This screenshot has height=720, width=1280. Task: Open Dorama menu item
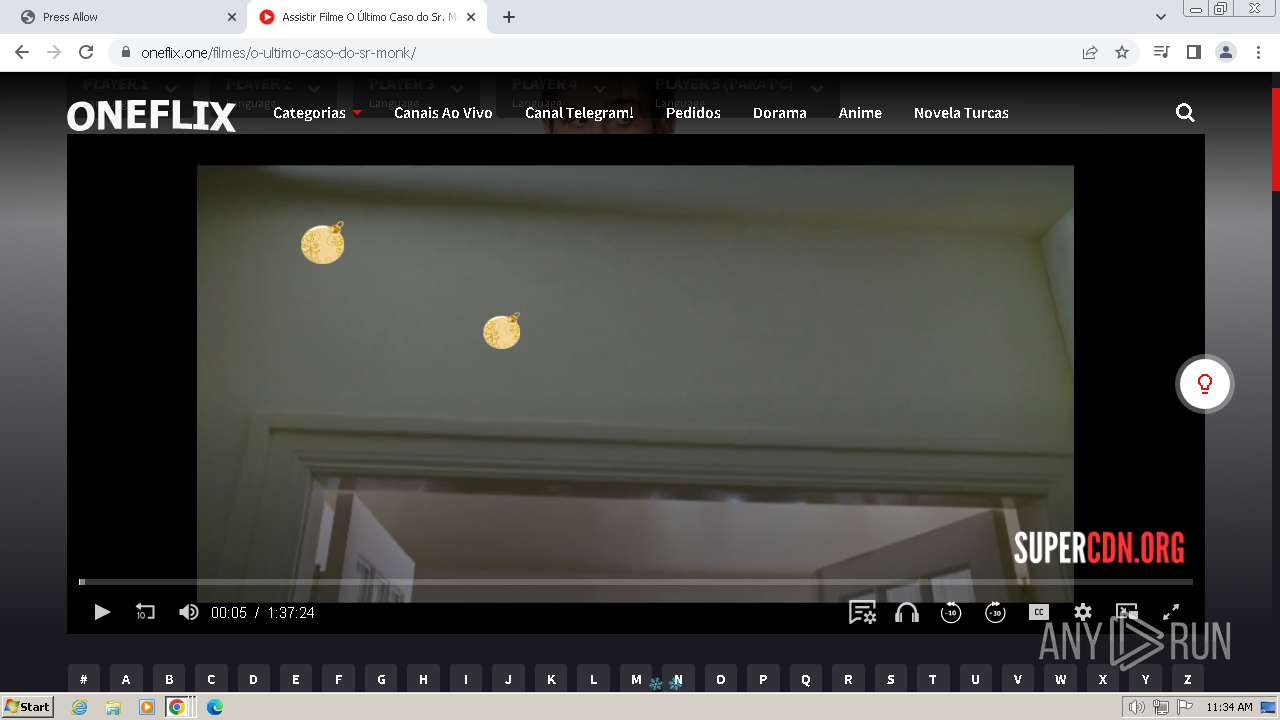pos(780,113)
